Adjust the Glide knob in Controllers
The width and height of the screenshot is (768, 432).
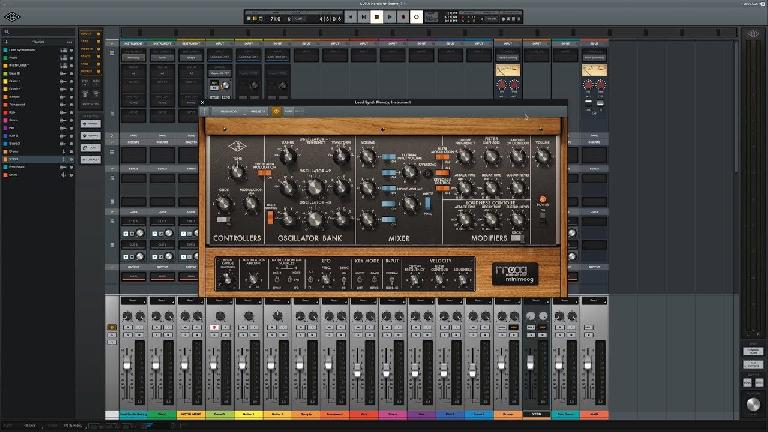(223, 202)
